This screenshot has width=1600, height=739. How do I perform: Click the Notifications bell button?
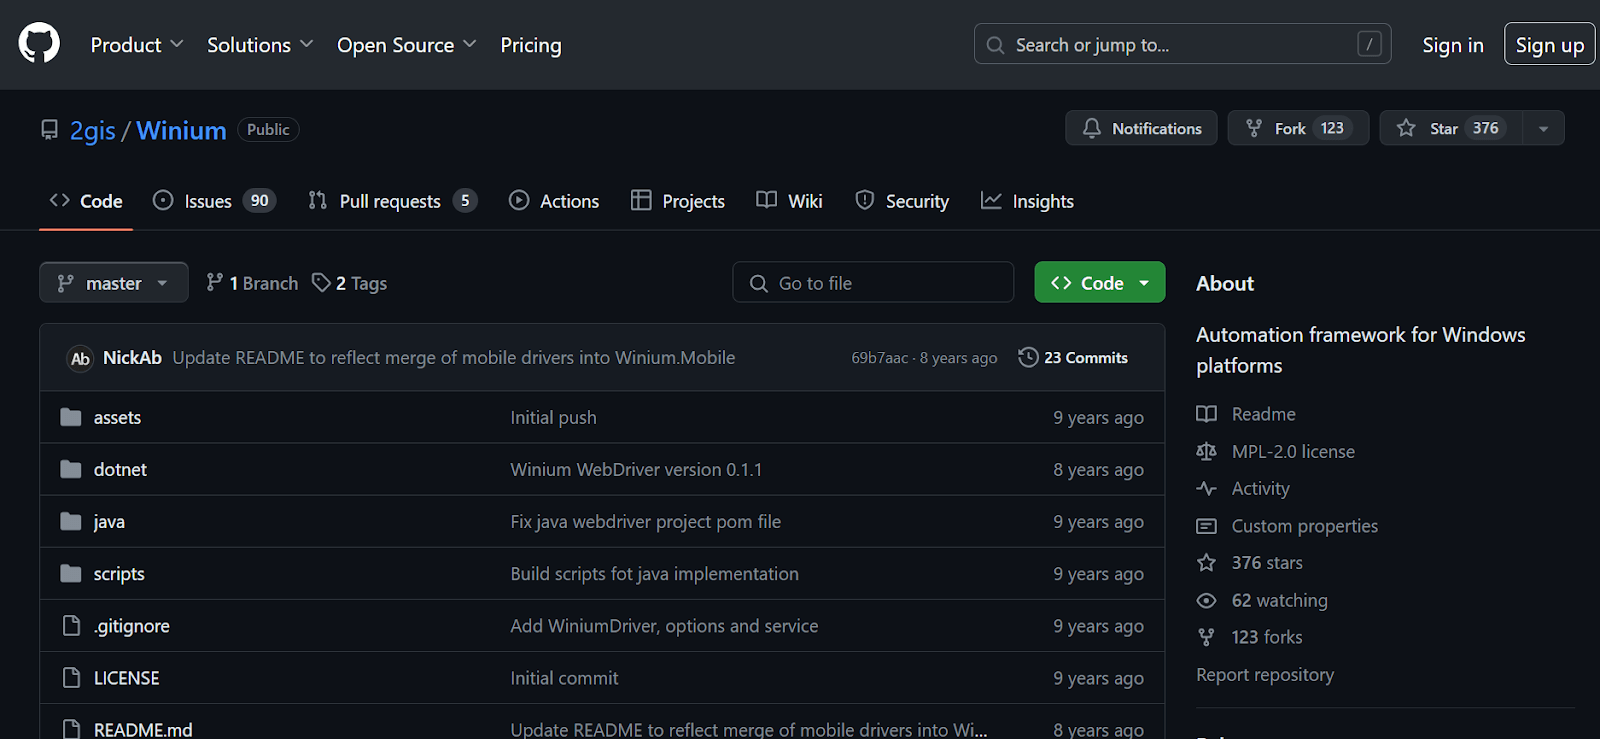coord(1141,128)
